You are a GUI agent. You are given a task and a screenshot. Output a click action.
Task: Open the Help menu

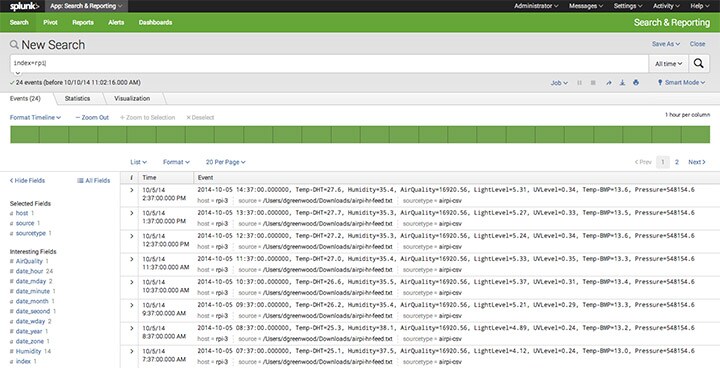(700, 6)
